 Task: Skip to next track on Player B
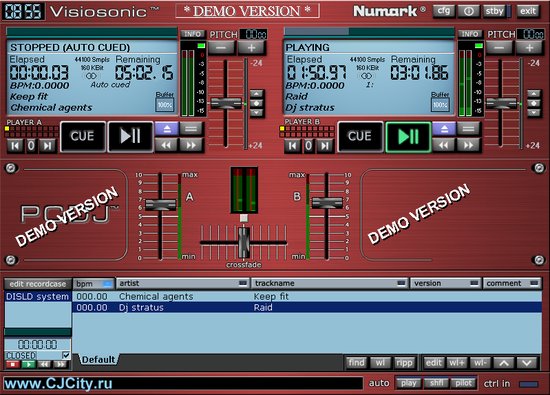[325, 146]
